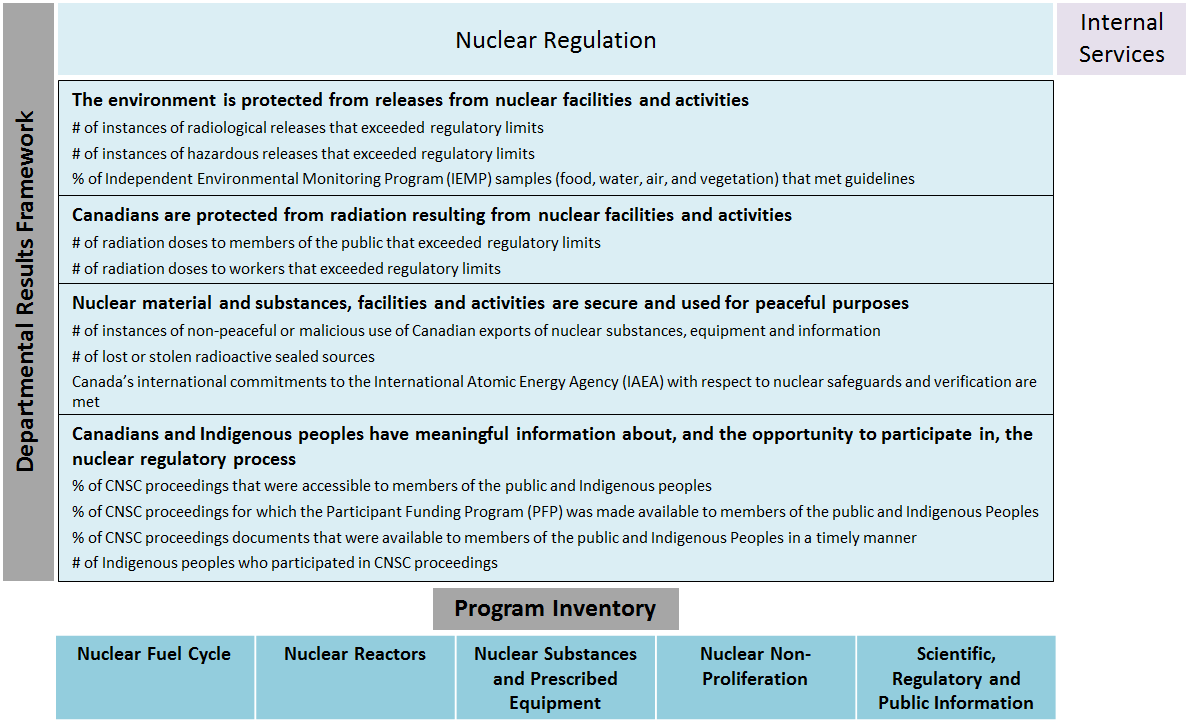1186x721 pixels.
Task: Select proceedings documents available timely indicator
Action: (x=494, y=537)
